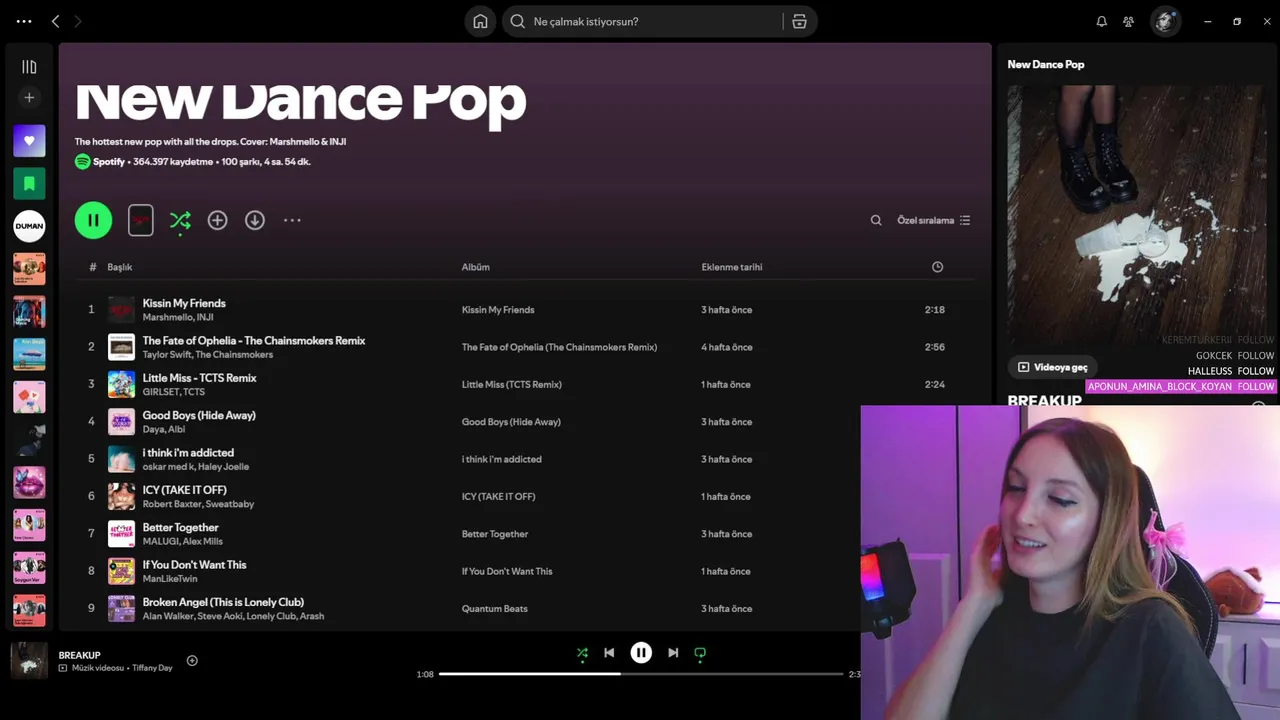Seek using the song progress bar

tap(641, 674)
